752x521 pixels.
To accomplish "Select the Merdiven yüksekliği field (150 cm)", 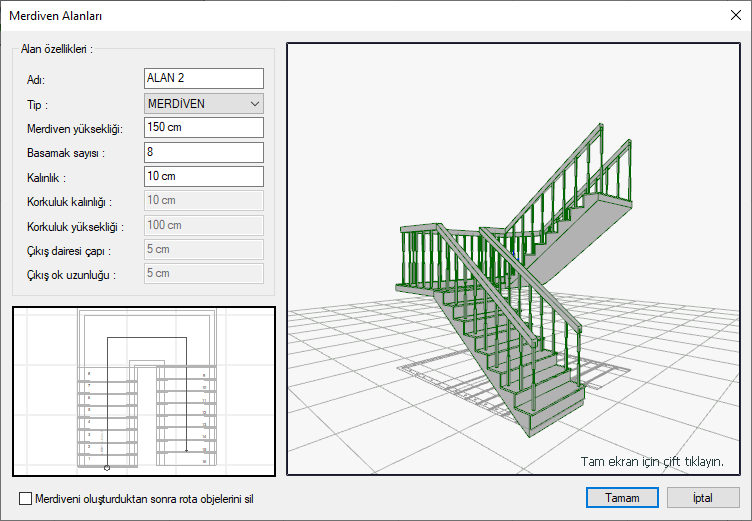I will (x=203, y=127).
